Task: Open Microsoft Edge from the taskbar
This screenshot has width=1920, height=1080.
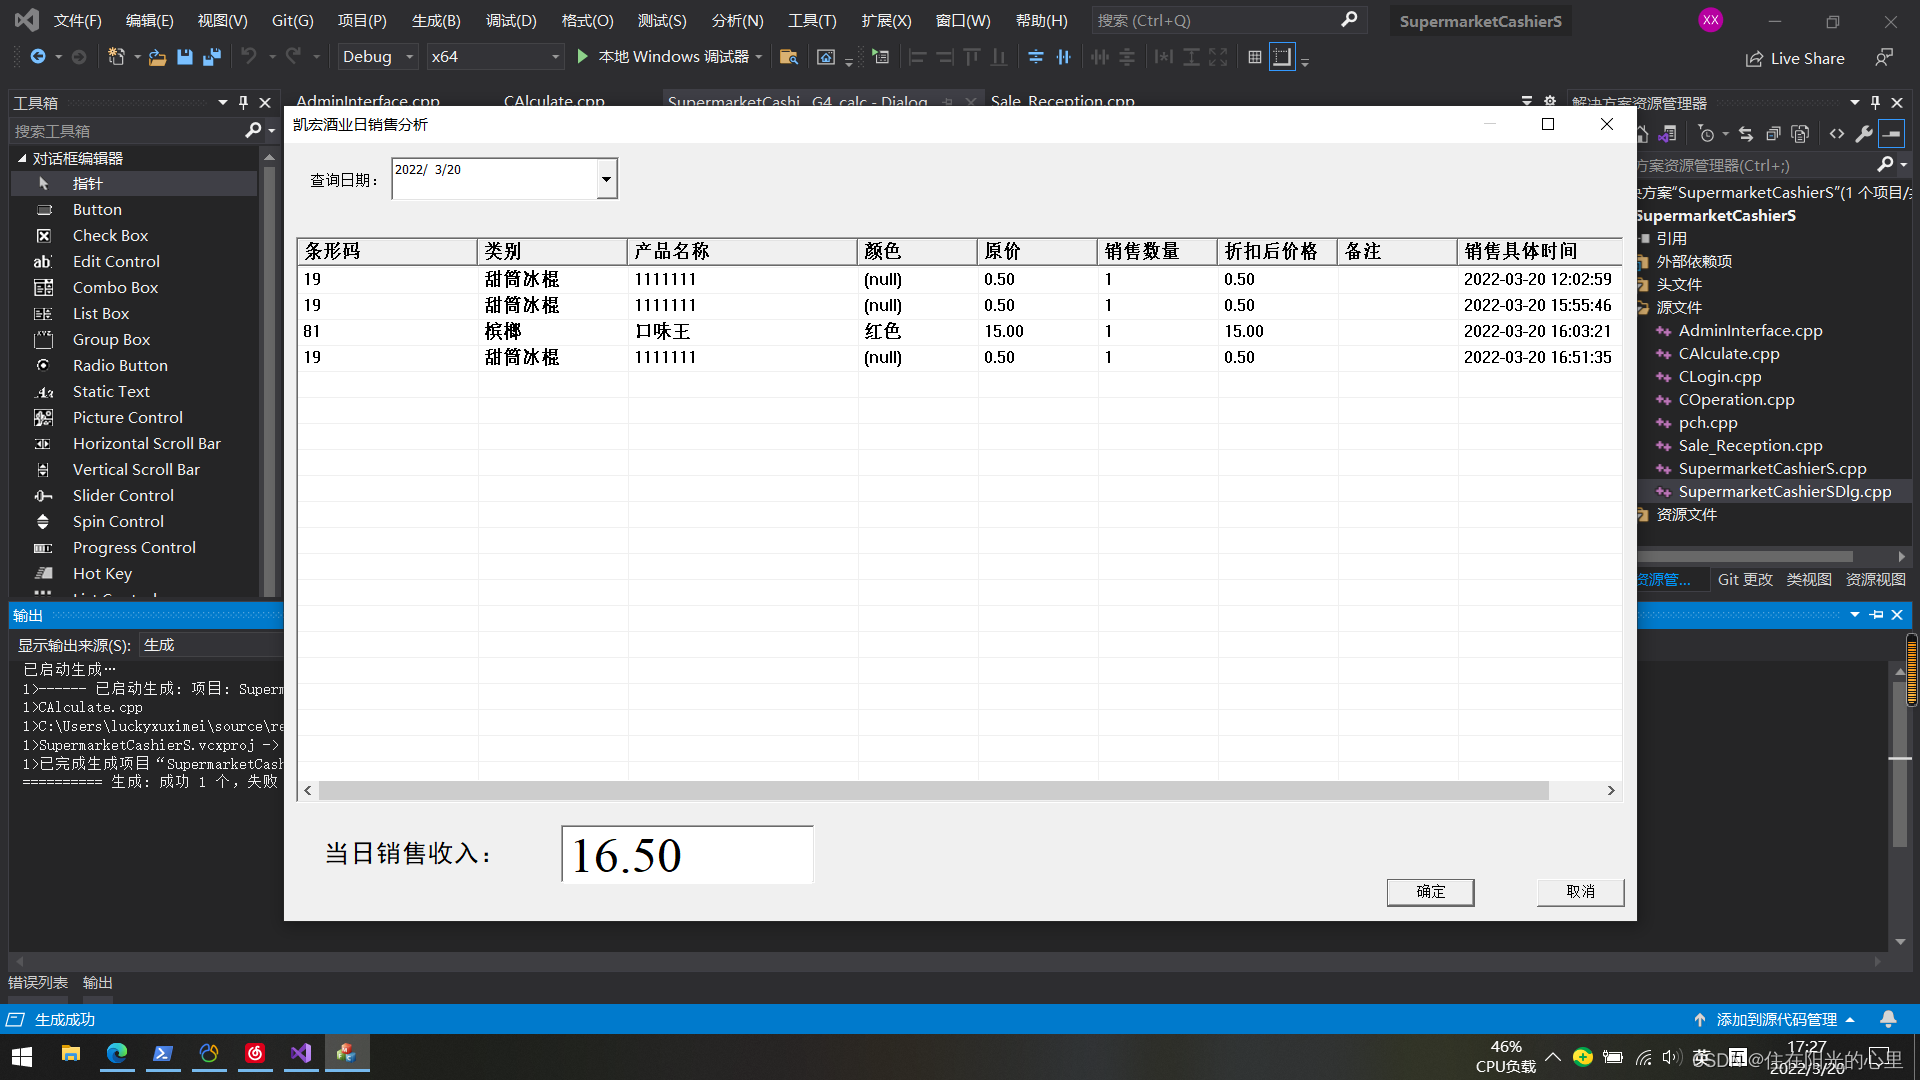Action: (117, 1053)
